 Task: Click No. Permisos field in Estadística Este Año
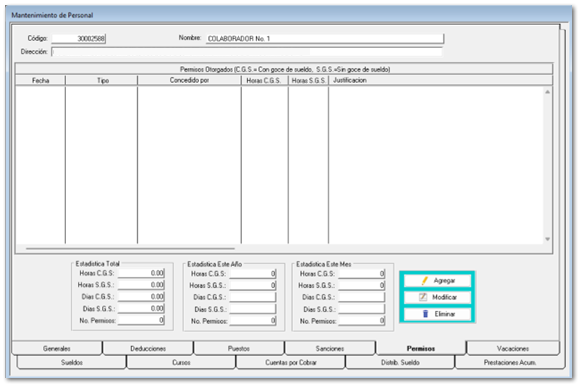(x=253, y=321)
